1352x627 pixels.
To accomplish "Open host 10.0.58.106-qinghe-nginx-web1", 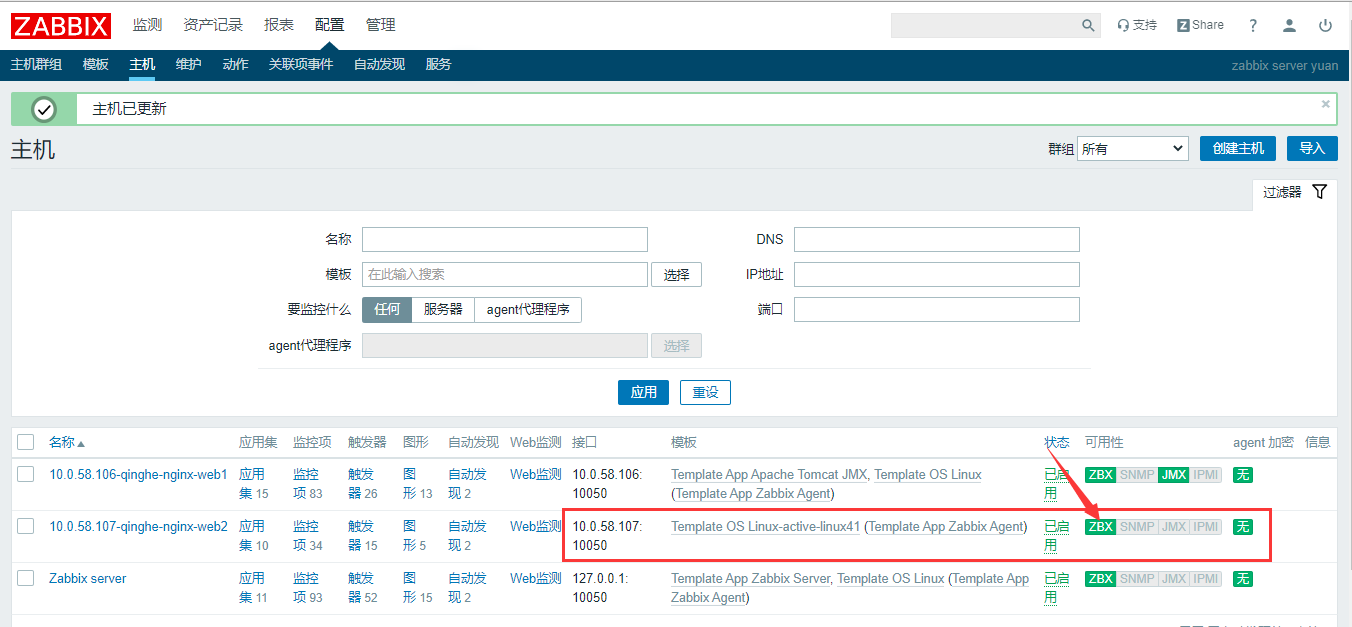I will coord(138,474).
